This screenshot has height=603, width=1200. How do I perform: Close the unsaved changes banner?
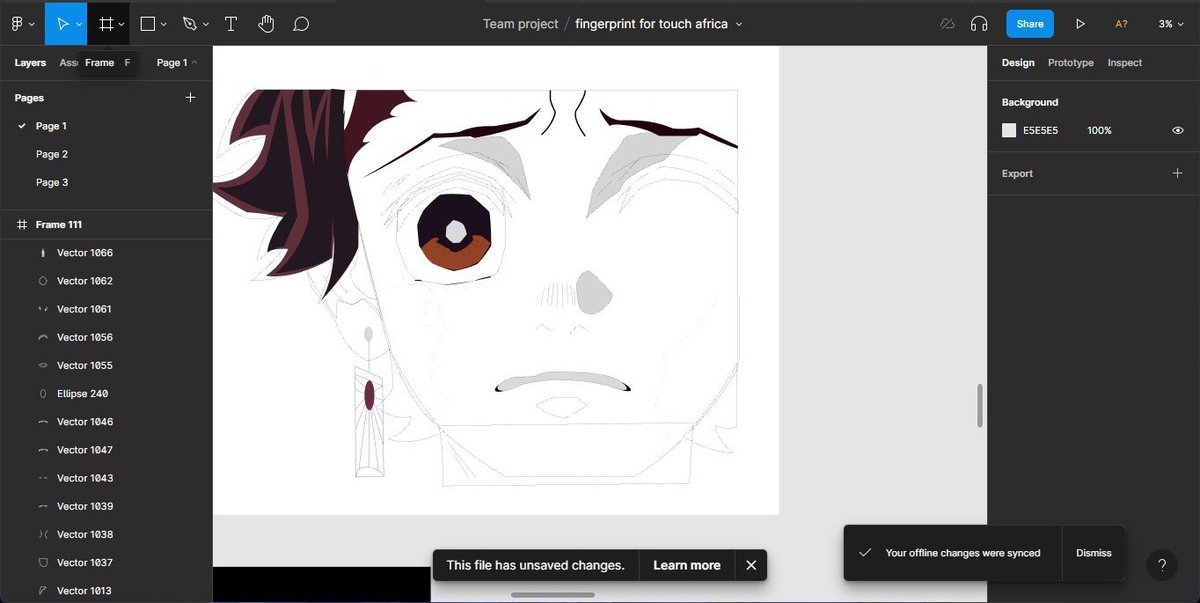click(751, 565)
